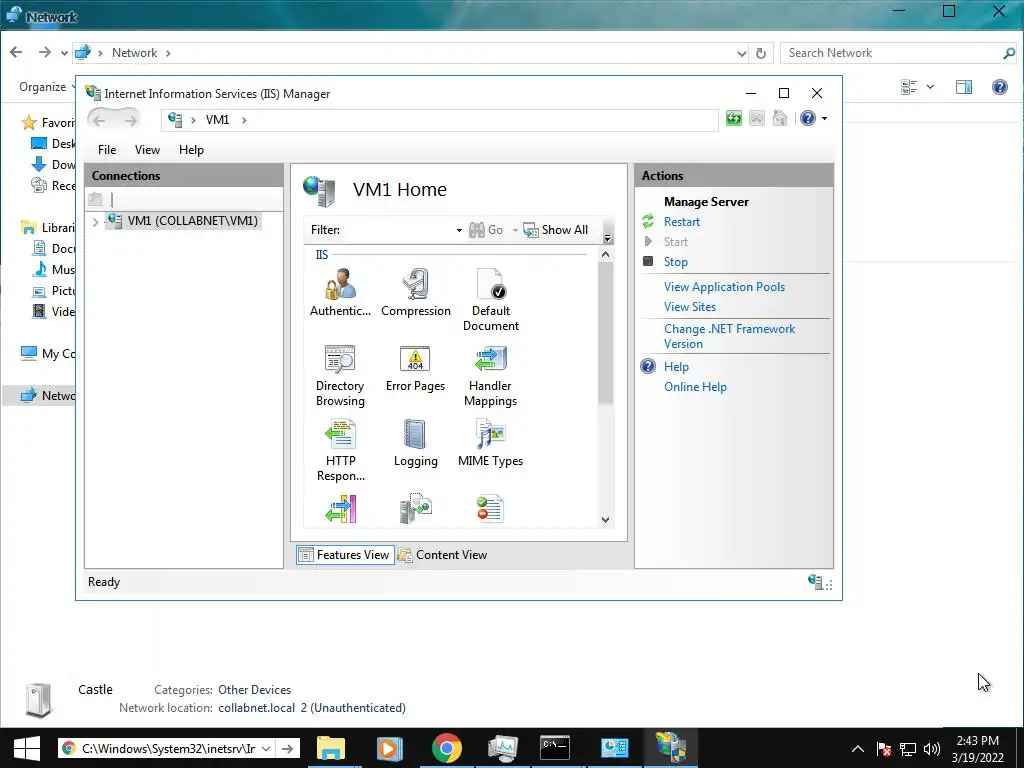Click the Show All button

click(556, 230)
